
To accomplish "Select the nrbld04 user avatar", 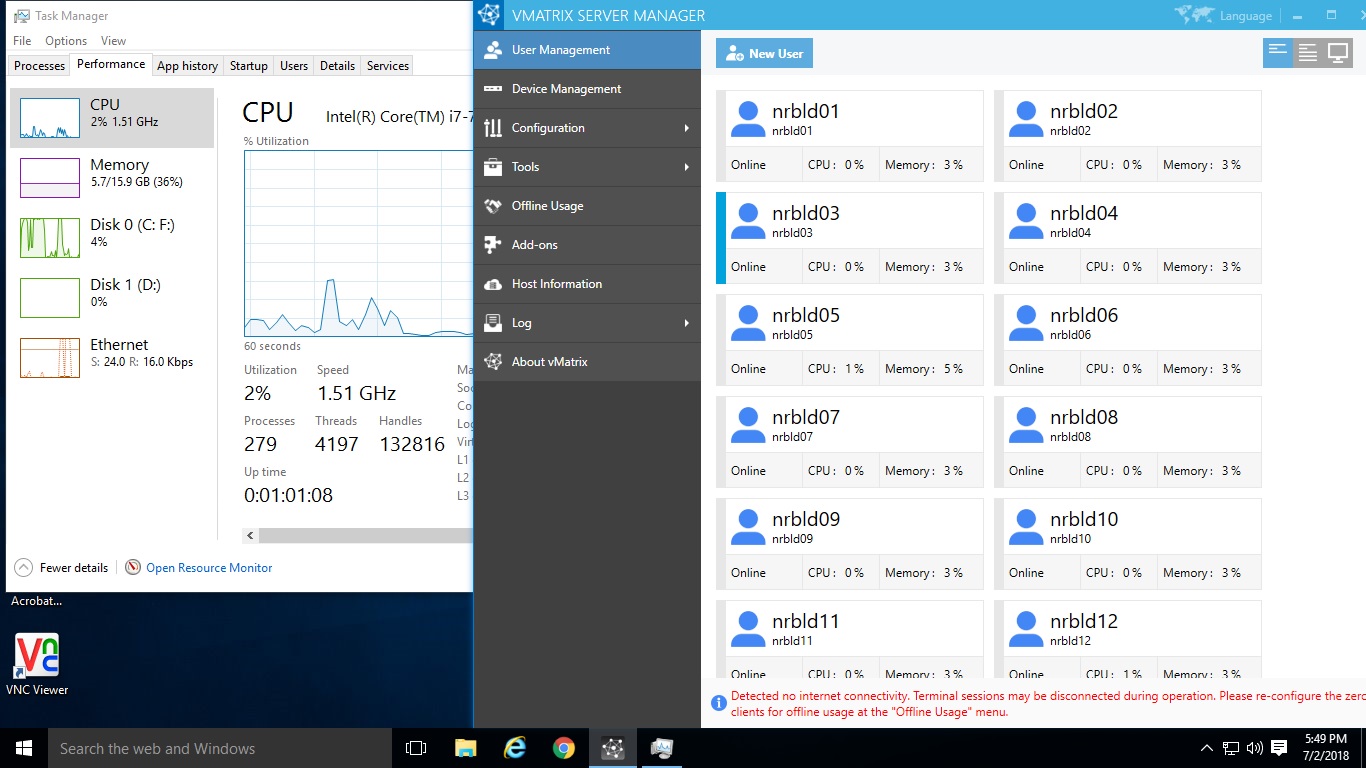I will pos(1026,221).
